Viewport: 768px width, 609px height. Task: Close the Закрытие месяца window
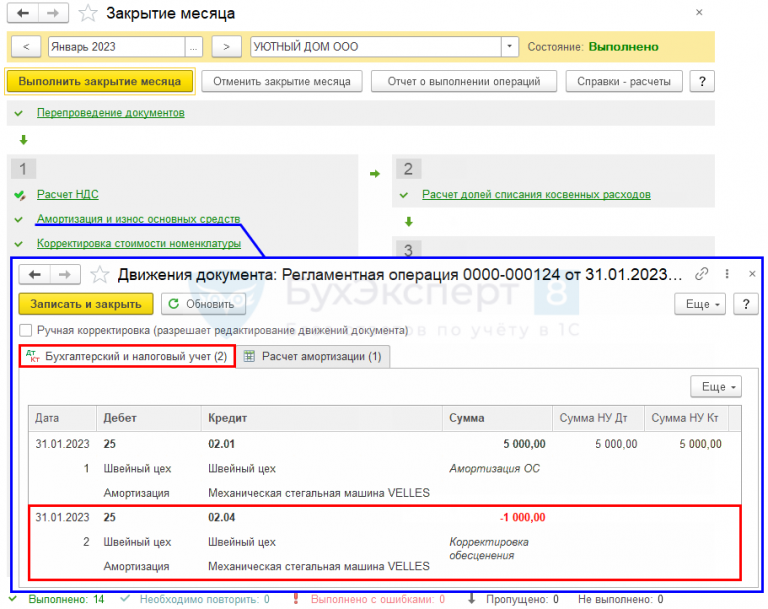pyautogui.click(x=699, y=12)
